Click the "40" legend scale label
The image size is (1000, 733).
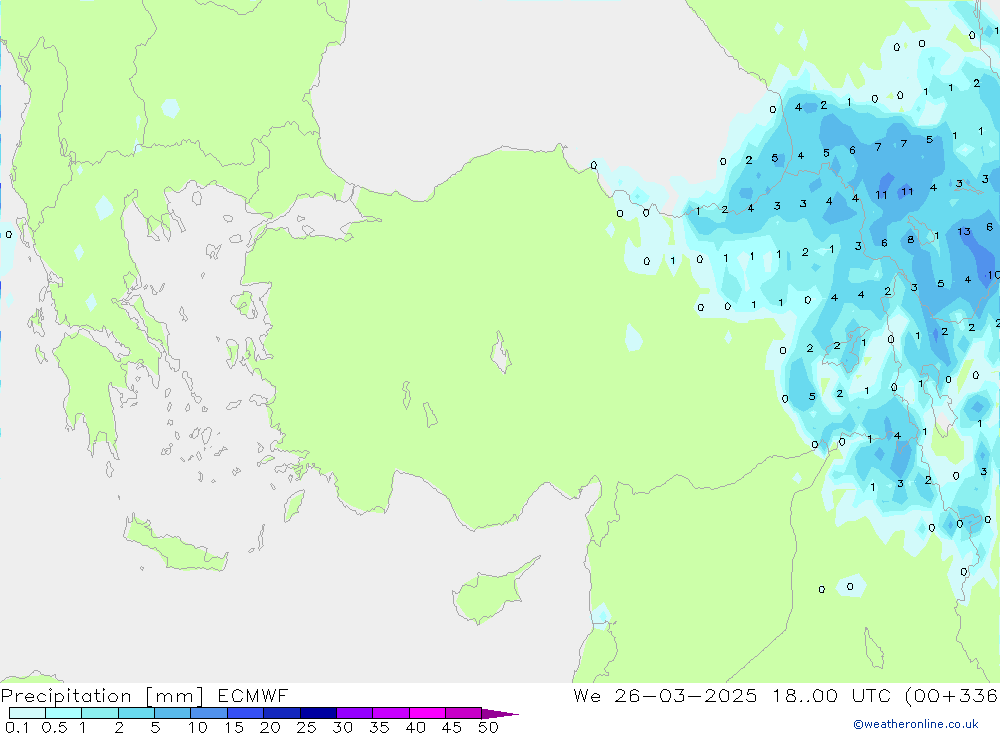(x=416, y=727)
